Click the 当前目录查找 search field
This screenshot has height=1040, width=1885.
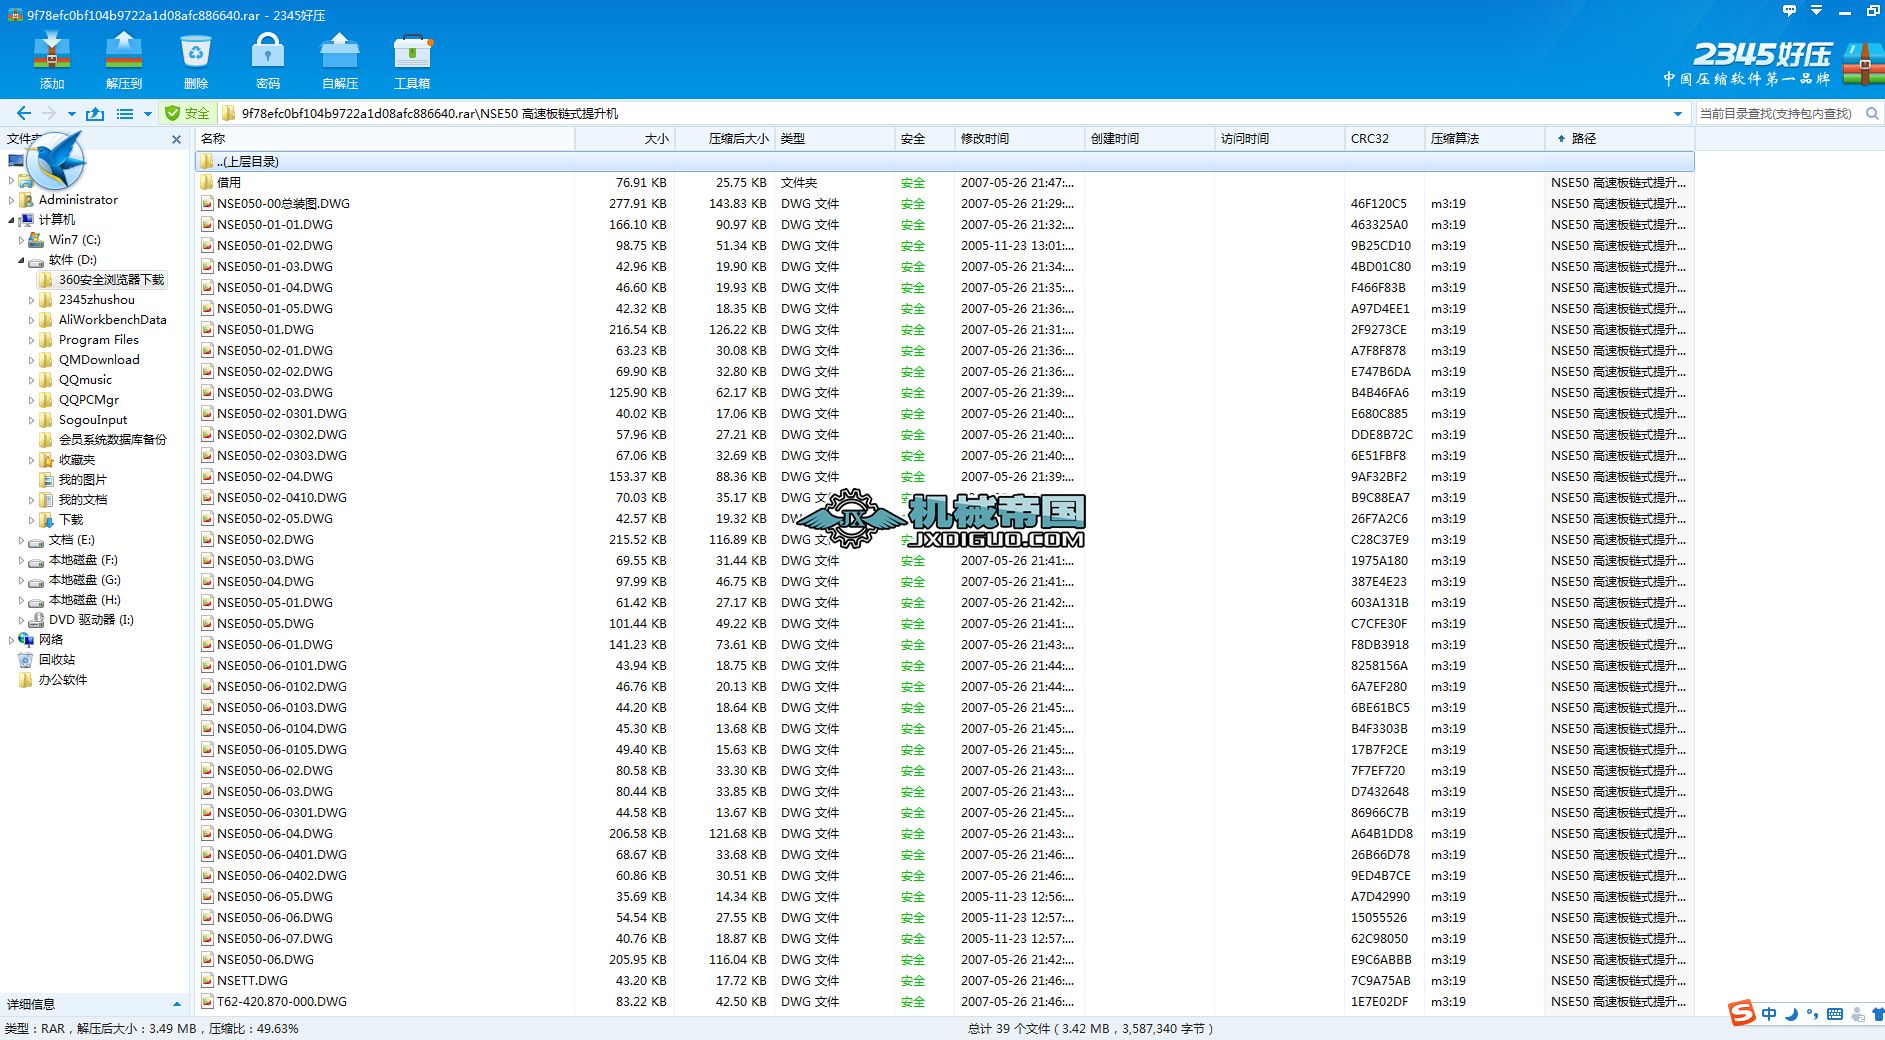[1780, 113]
